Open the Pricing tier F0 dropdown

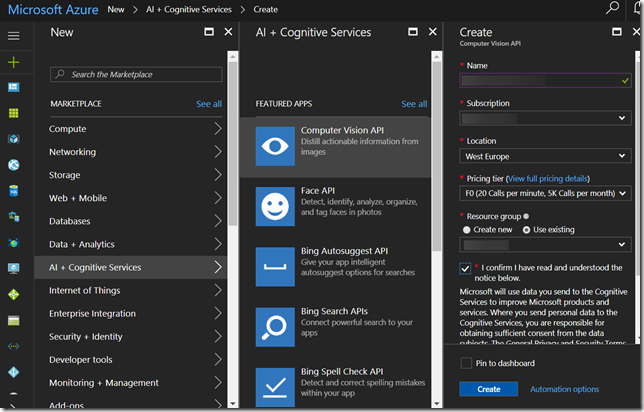click(x=544, y=193)
